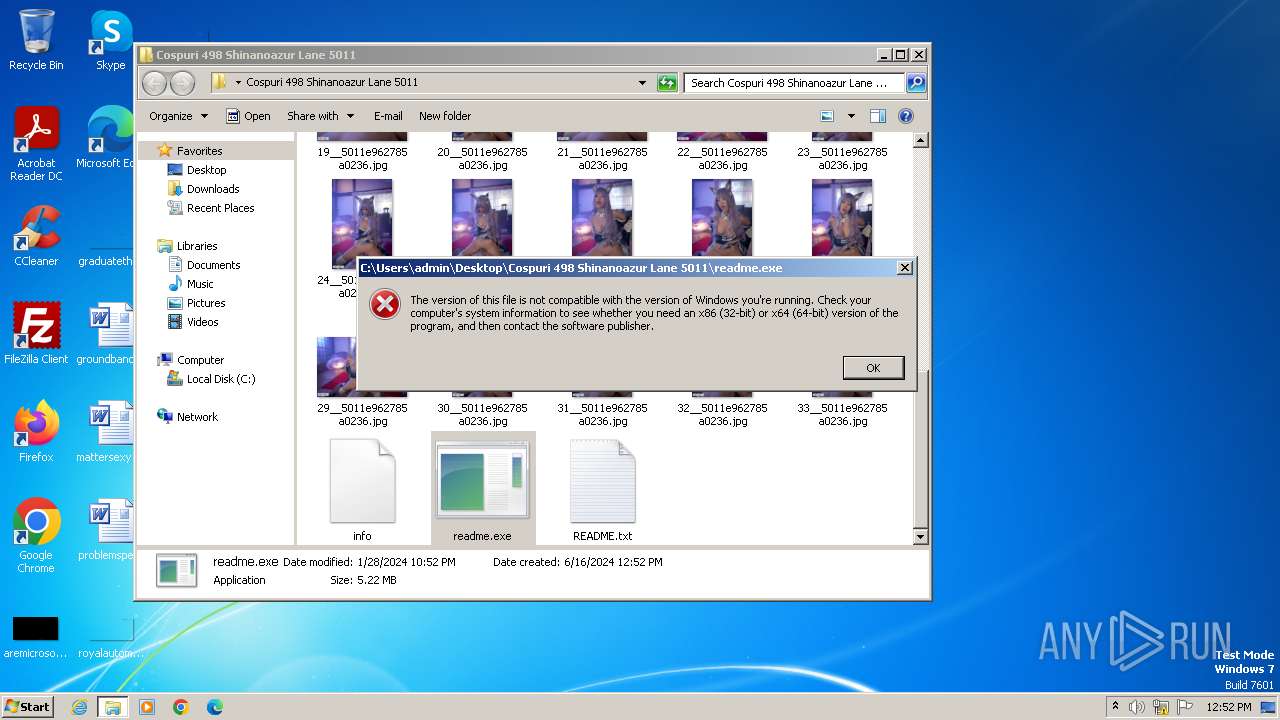1280x720 pixels.
Task: Open Internet Explorer from taskbar
Action: pos(79,707)
